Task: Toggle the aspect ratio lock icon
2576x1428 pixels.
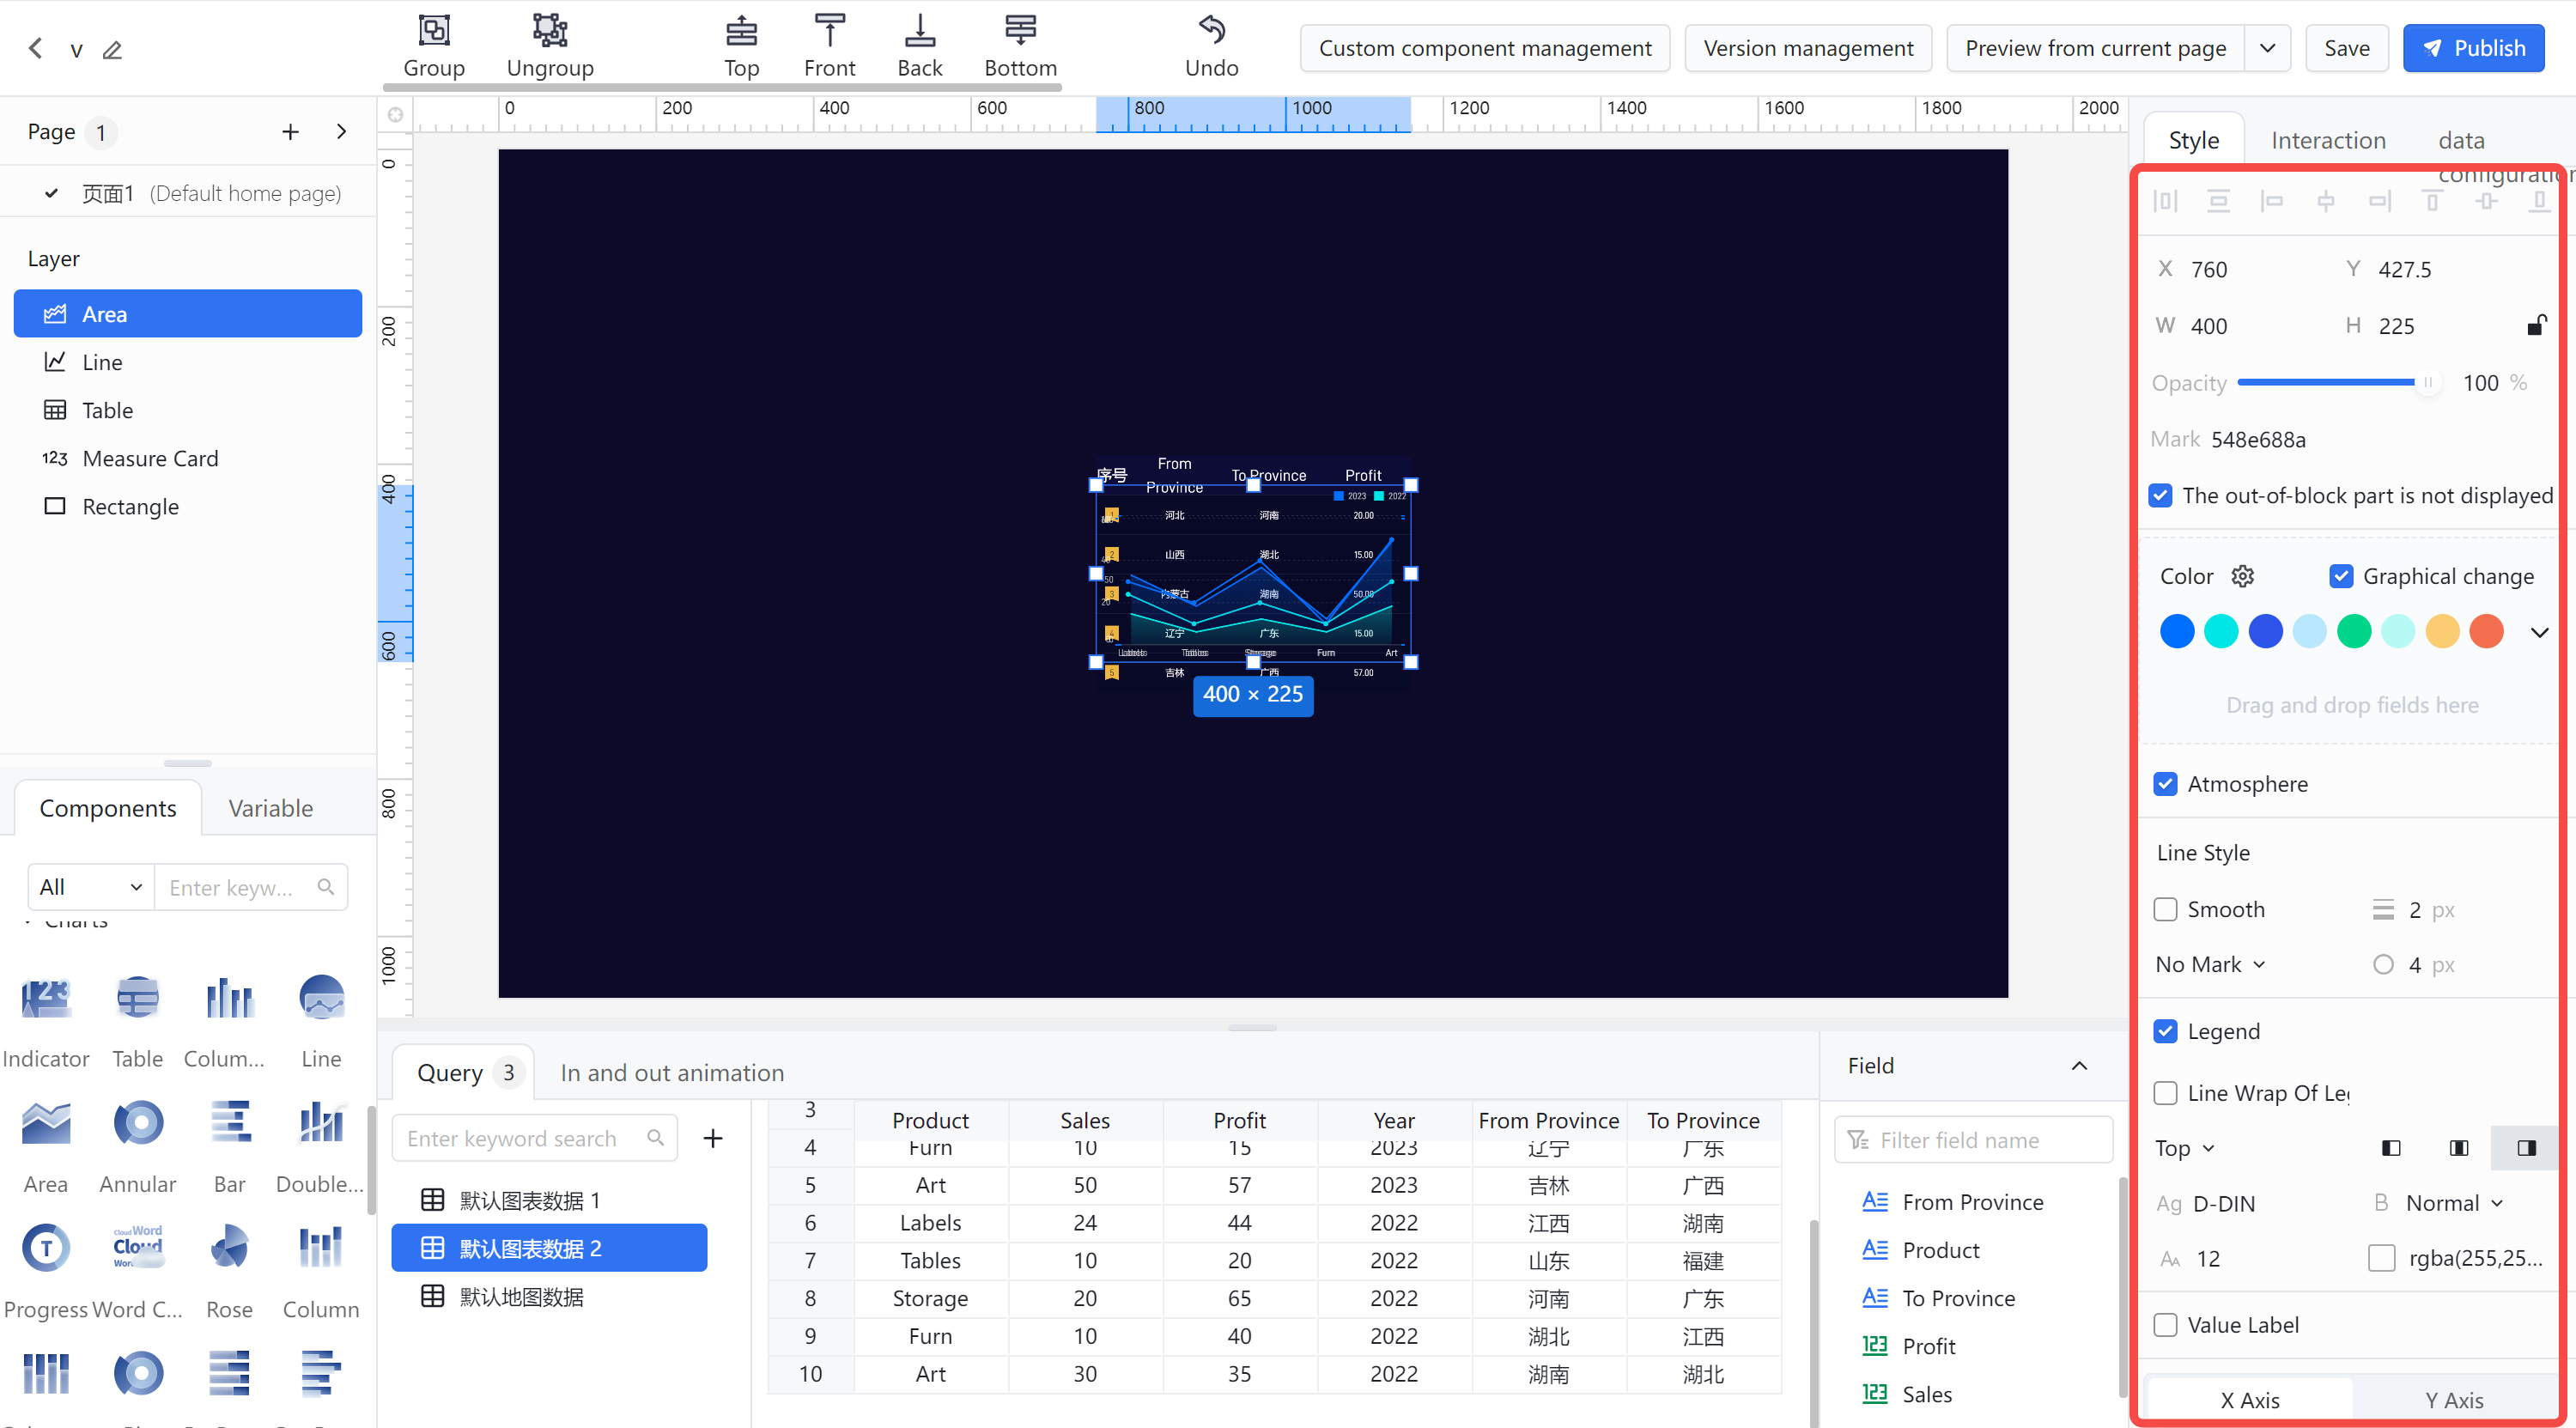Action: [x=2536, y=325]
